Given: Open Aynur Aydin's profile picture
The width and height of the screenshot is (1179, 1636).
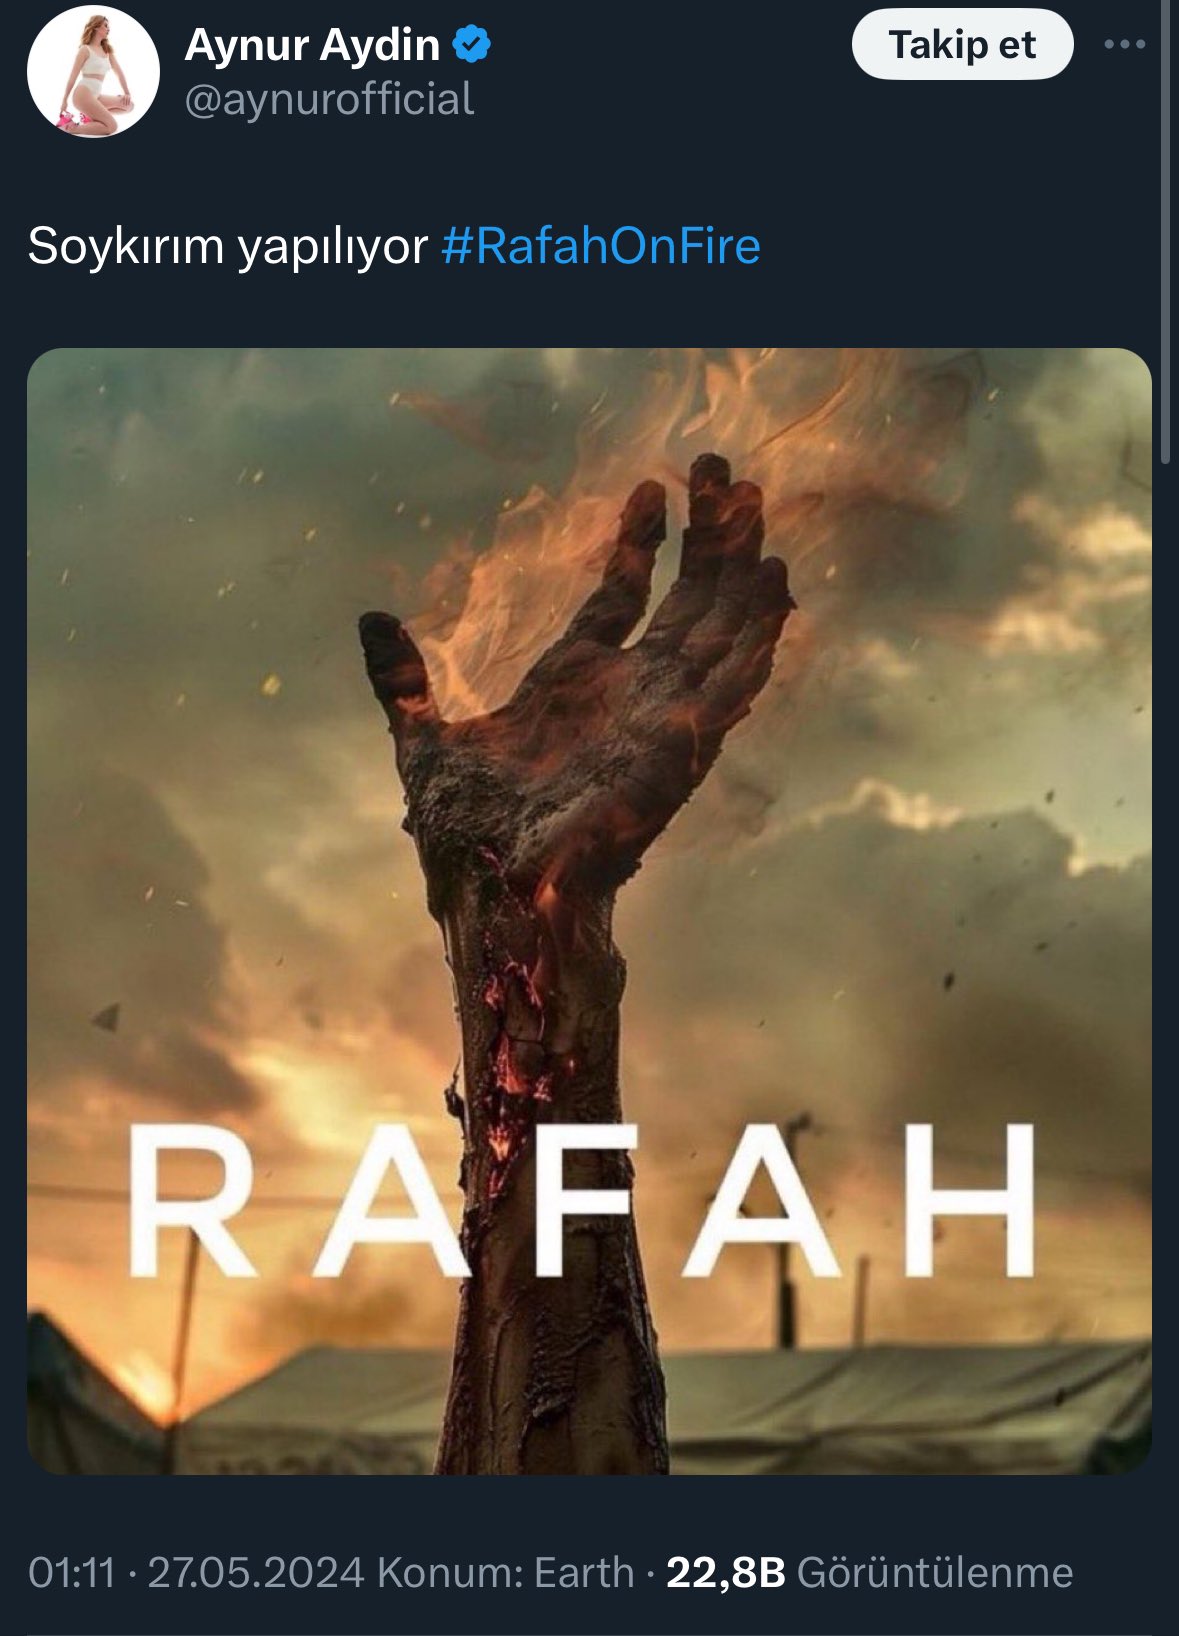Looking at the screenshot, I should coord(93,71).
